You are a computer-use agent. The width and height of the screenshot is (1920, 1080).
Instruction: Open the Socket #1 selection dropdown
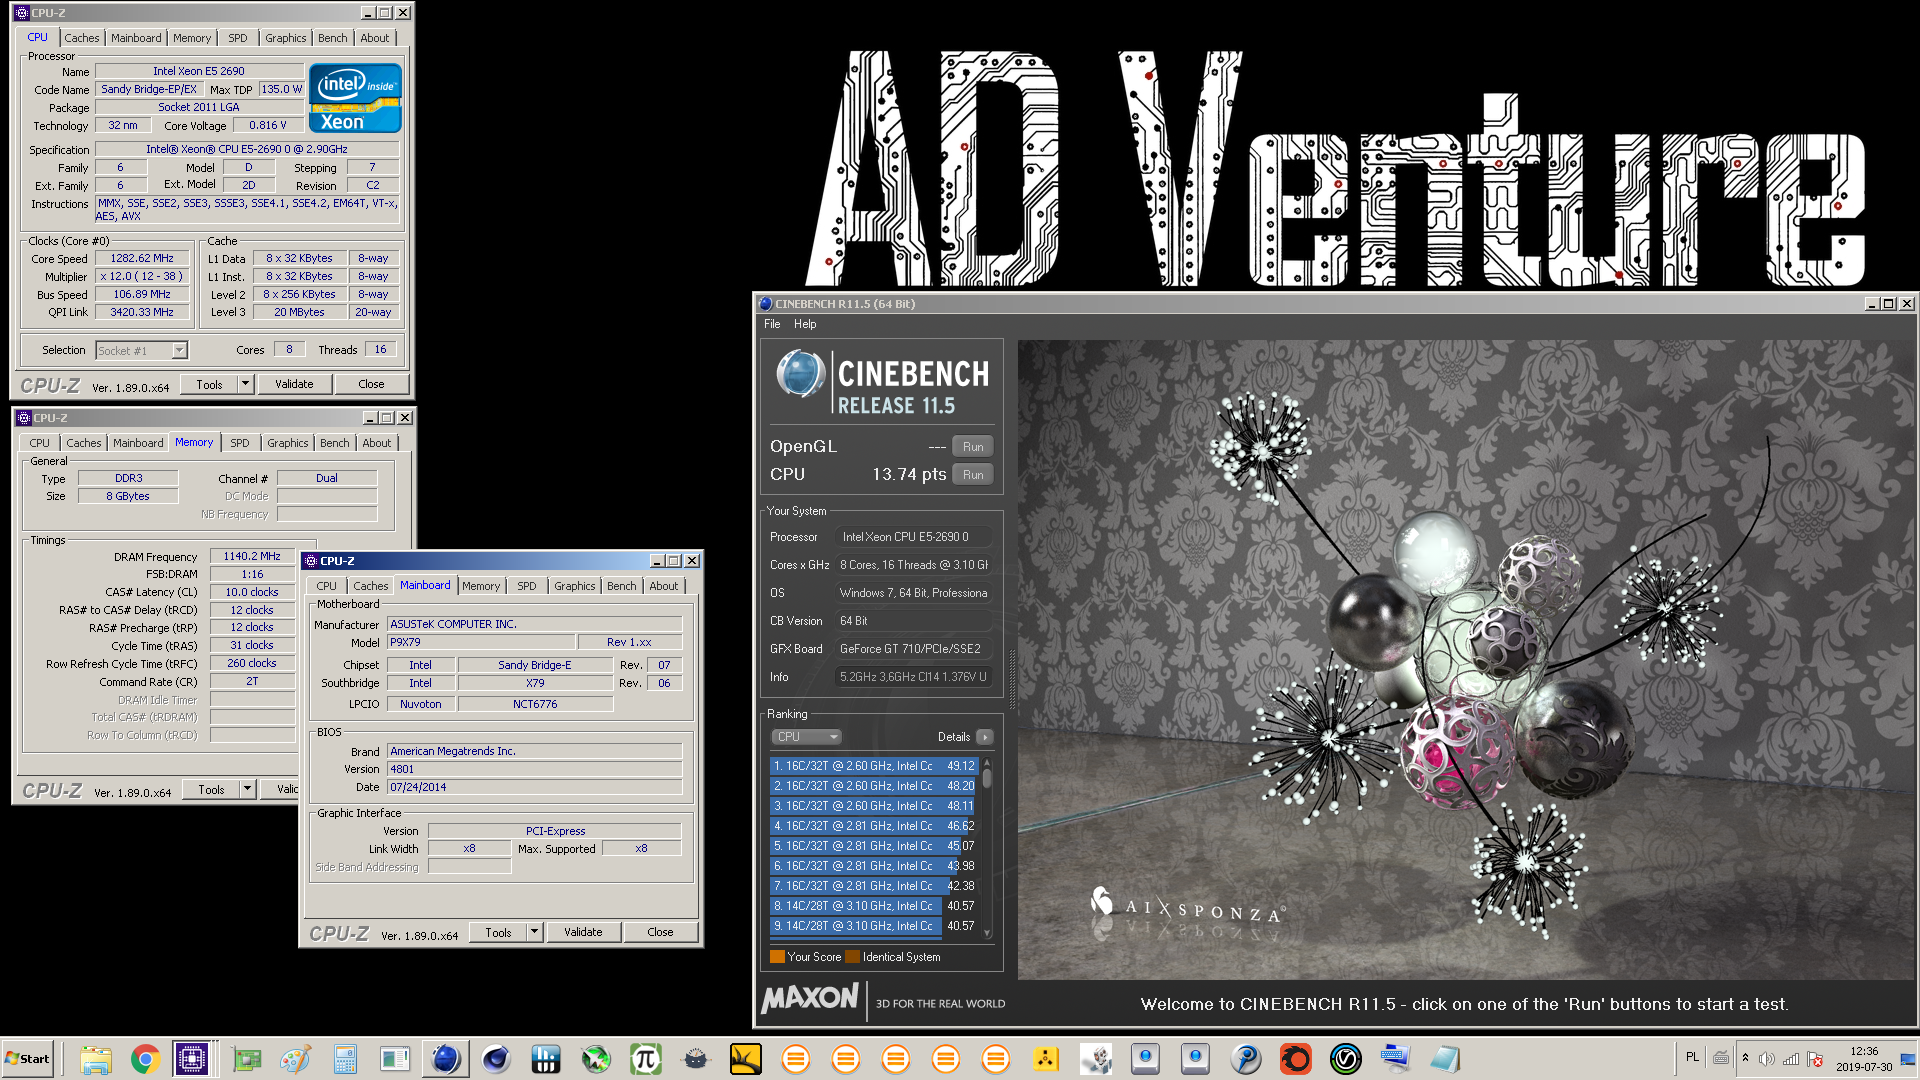(142, 351)
